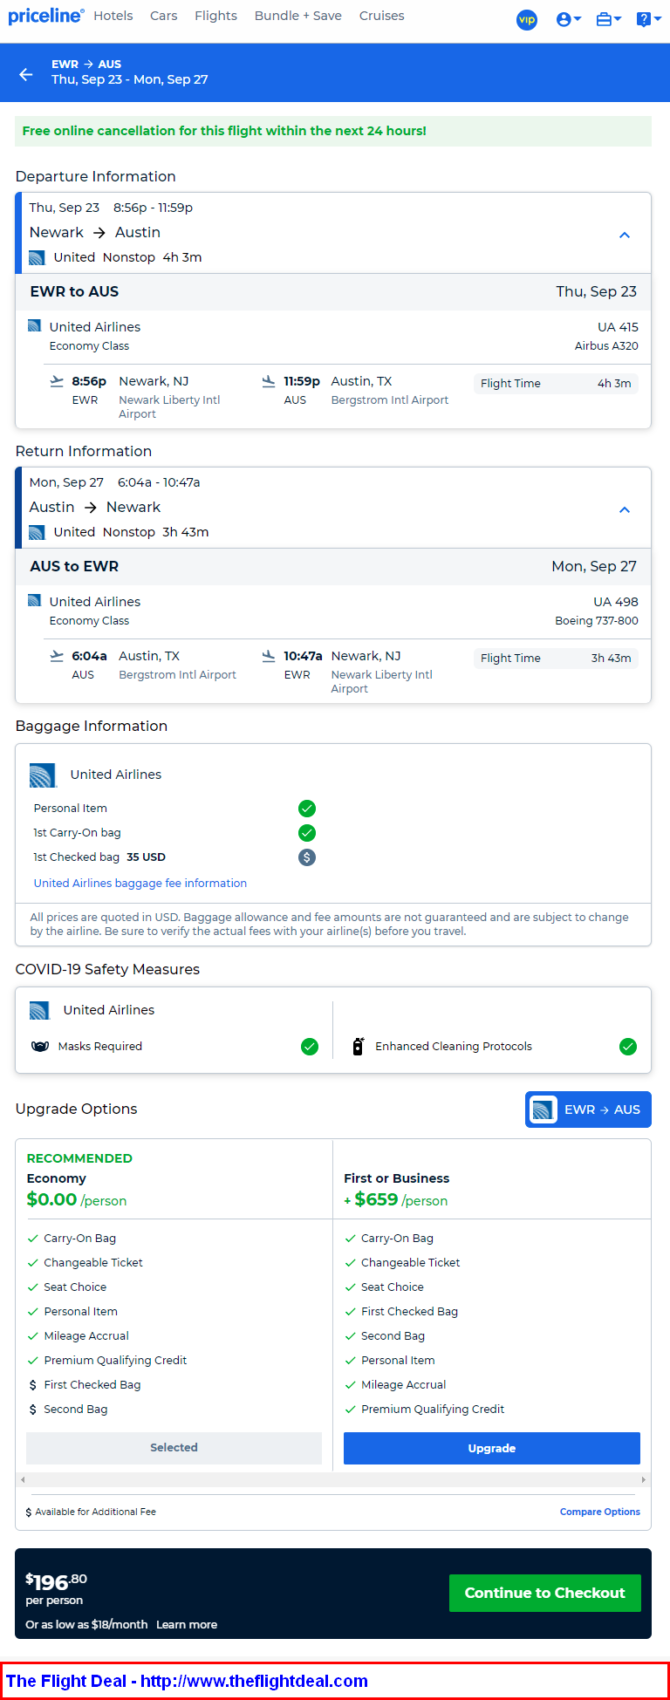Open the VIP badge icon
This screenshot has width=670, height=1700.
527,19
